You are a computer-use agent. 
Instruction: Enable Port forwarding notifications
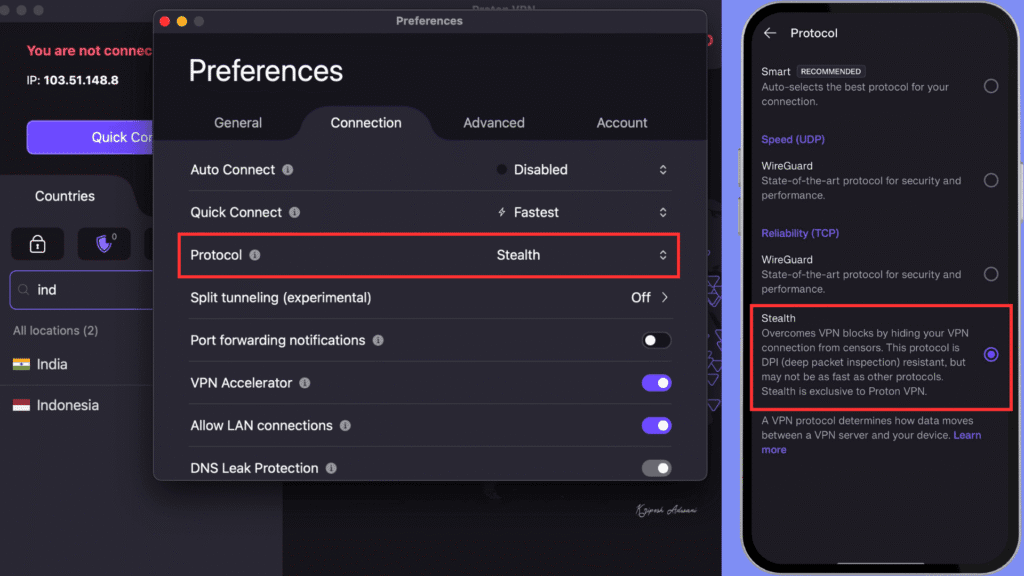point(656,340)
